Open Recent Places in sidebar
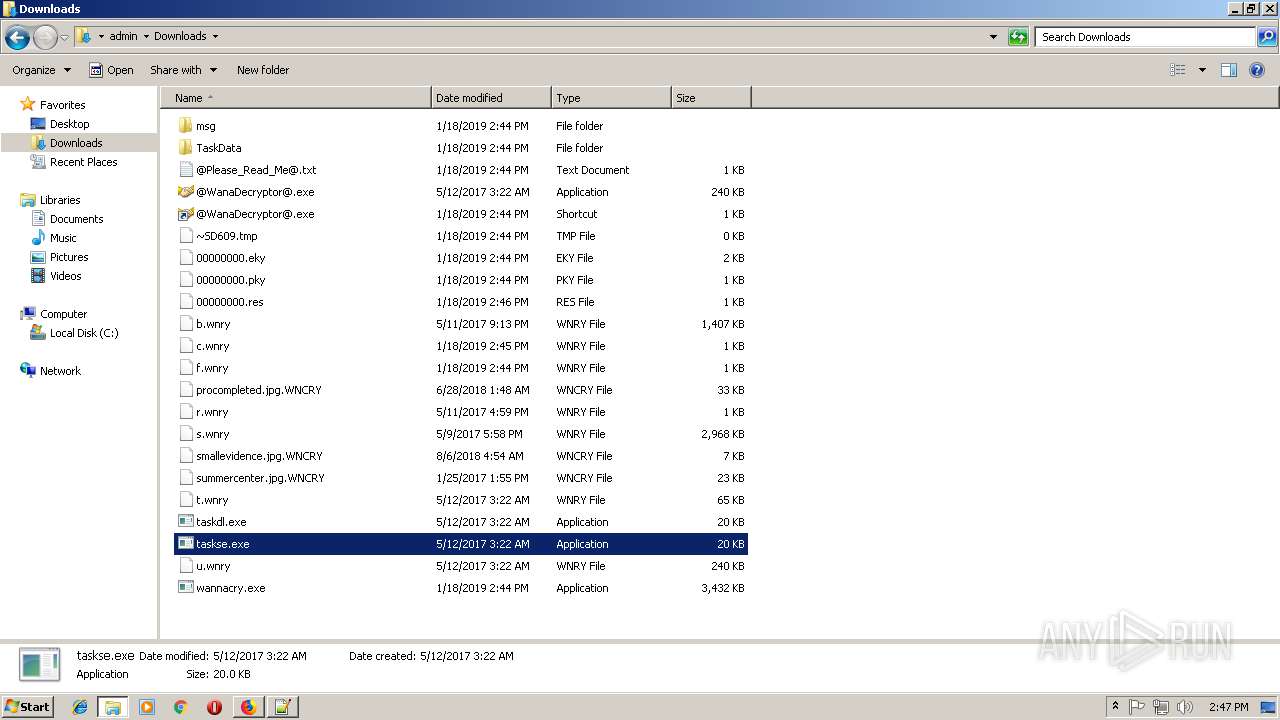 tap(83, 162)
